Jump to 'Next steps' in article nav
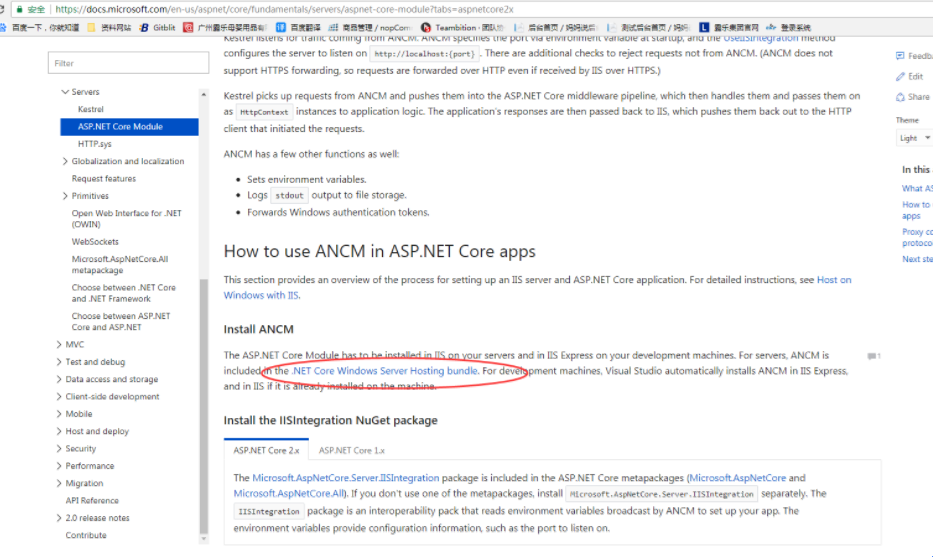 pyautogui.click(x=917, y=259)
